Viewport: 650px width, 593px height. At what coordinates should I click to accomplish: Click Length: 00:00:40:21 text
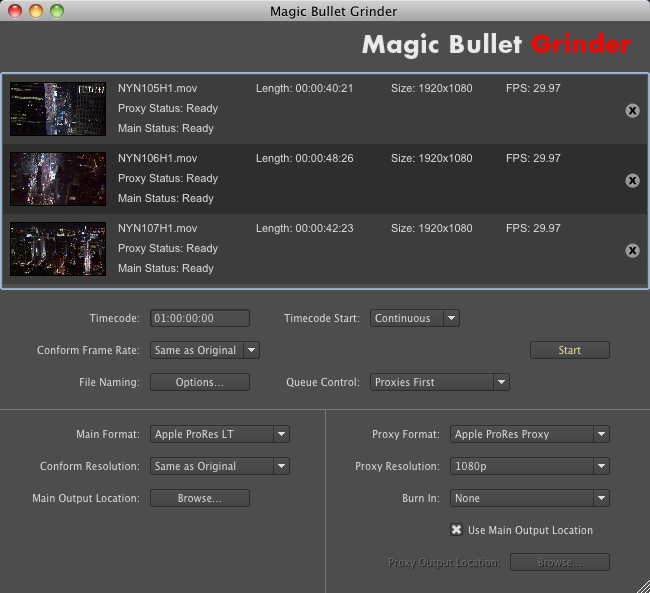(x=305, y=88)
